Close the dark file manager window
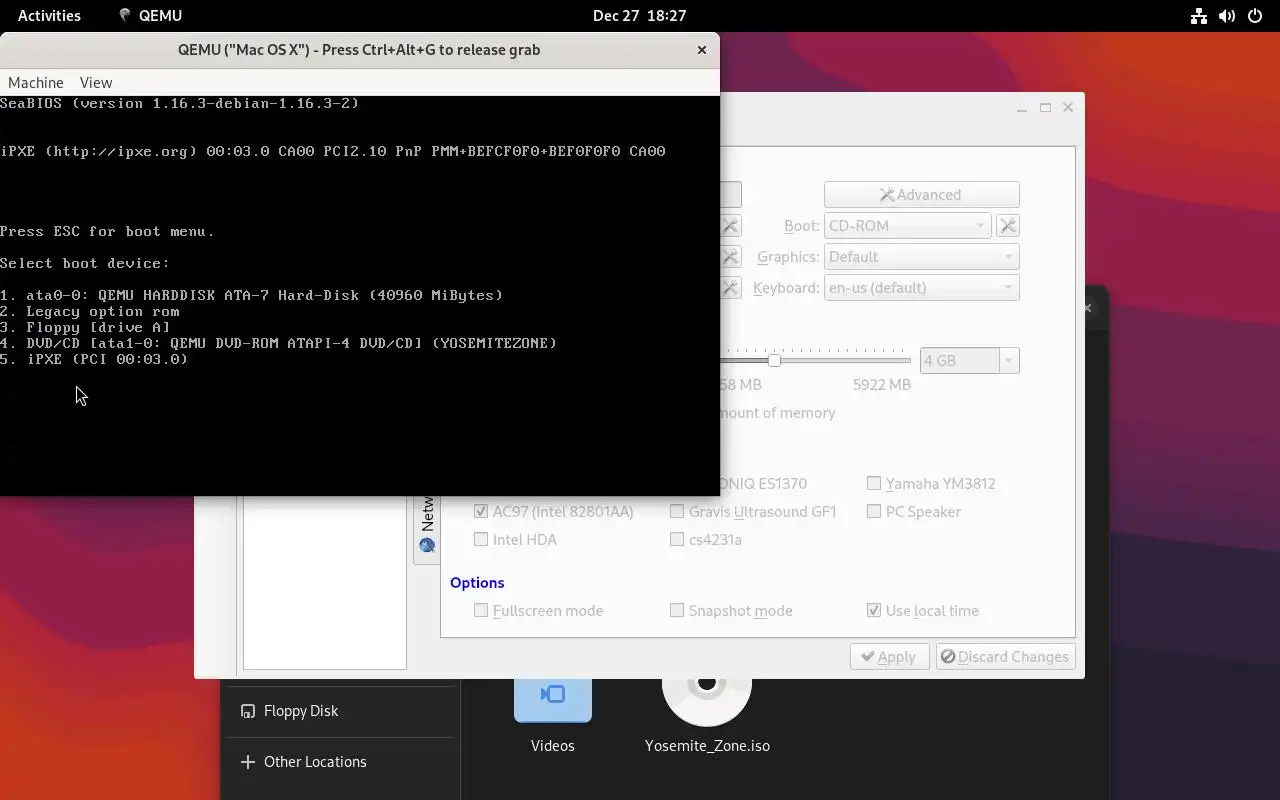The height and width of the screenshot is (800, 1280). 1088,308
